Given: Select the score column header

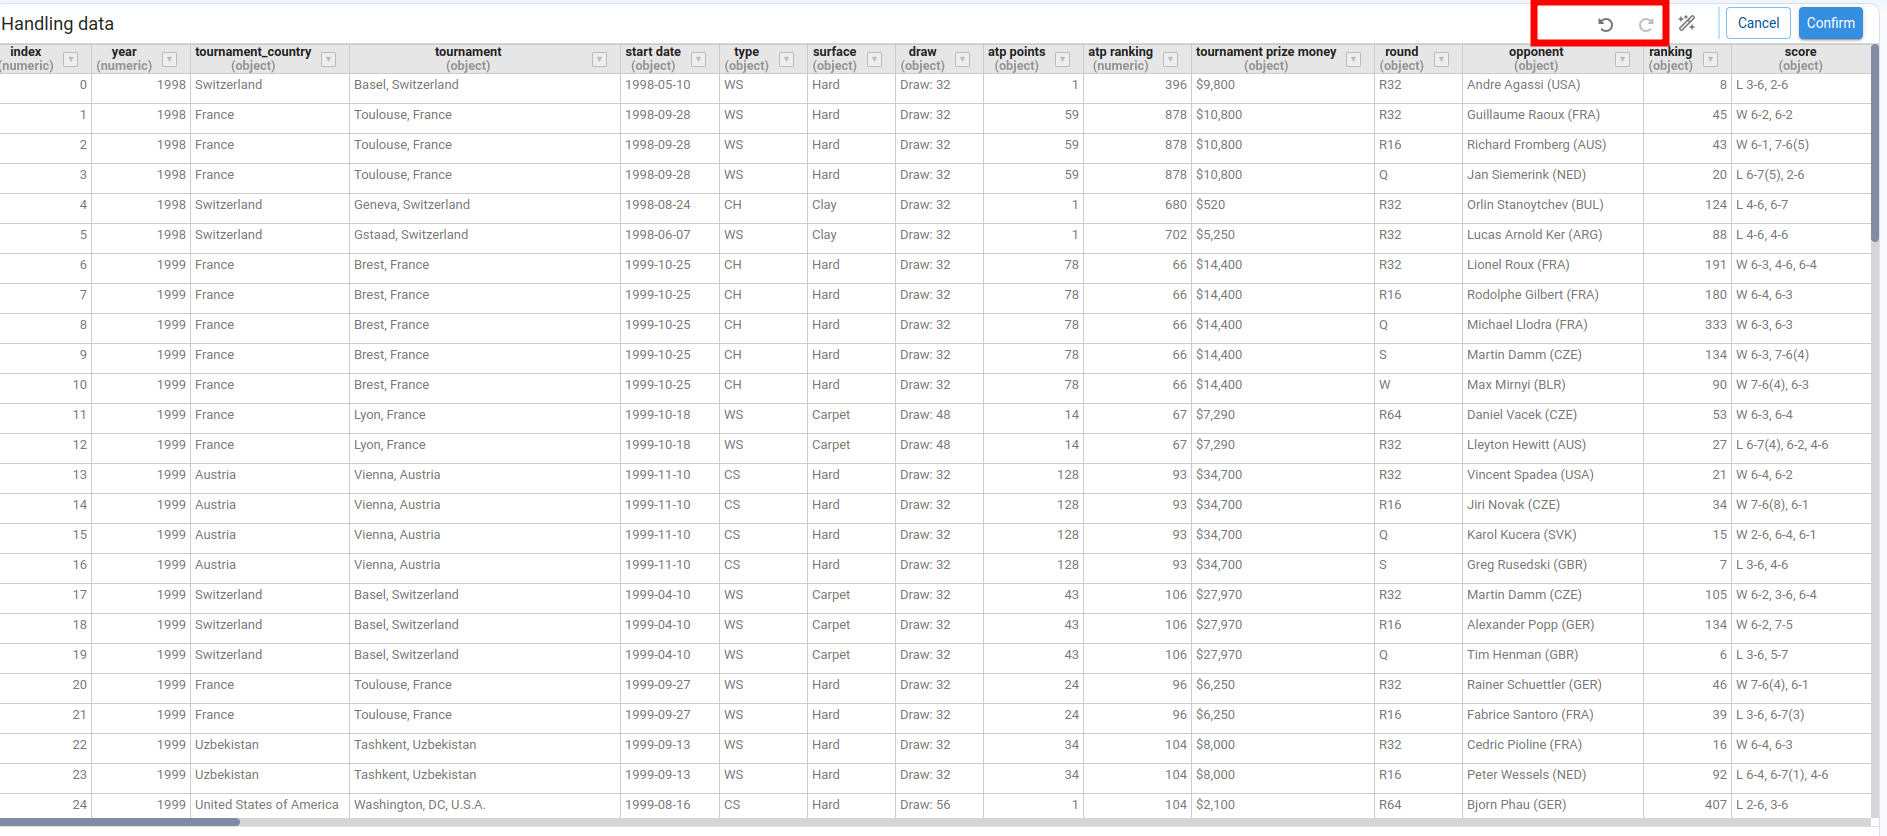Looking at the screenshot, I should coord(1800,59).
